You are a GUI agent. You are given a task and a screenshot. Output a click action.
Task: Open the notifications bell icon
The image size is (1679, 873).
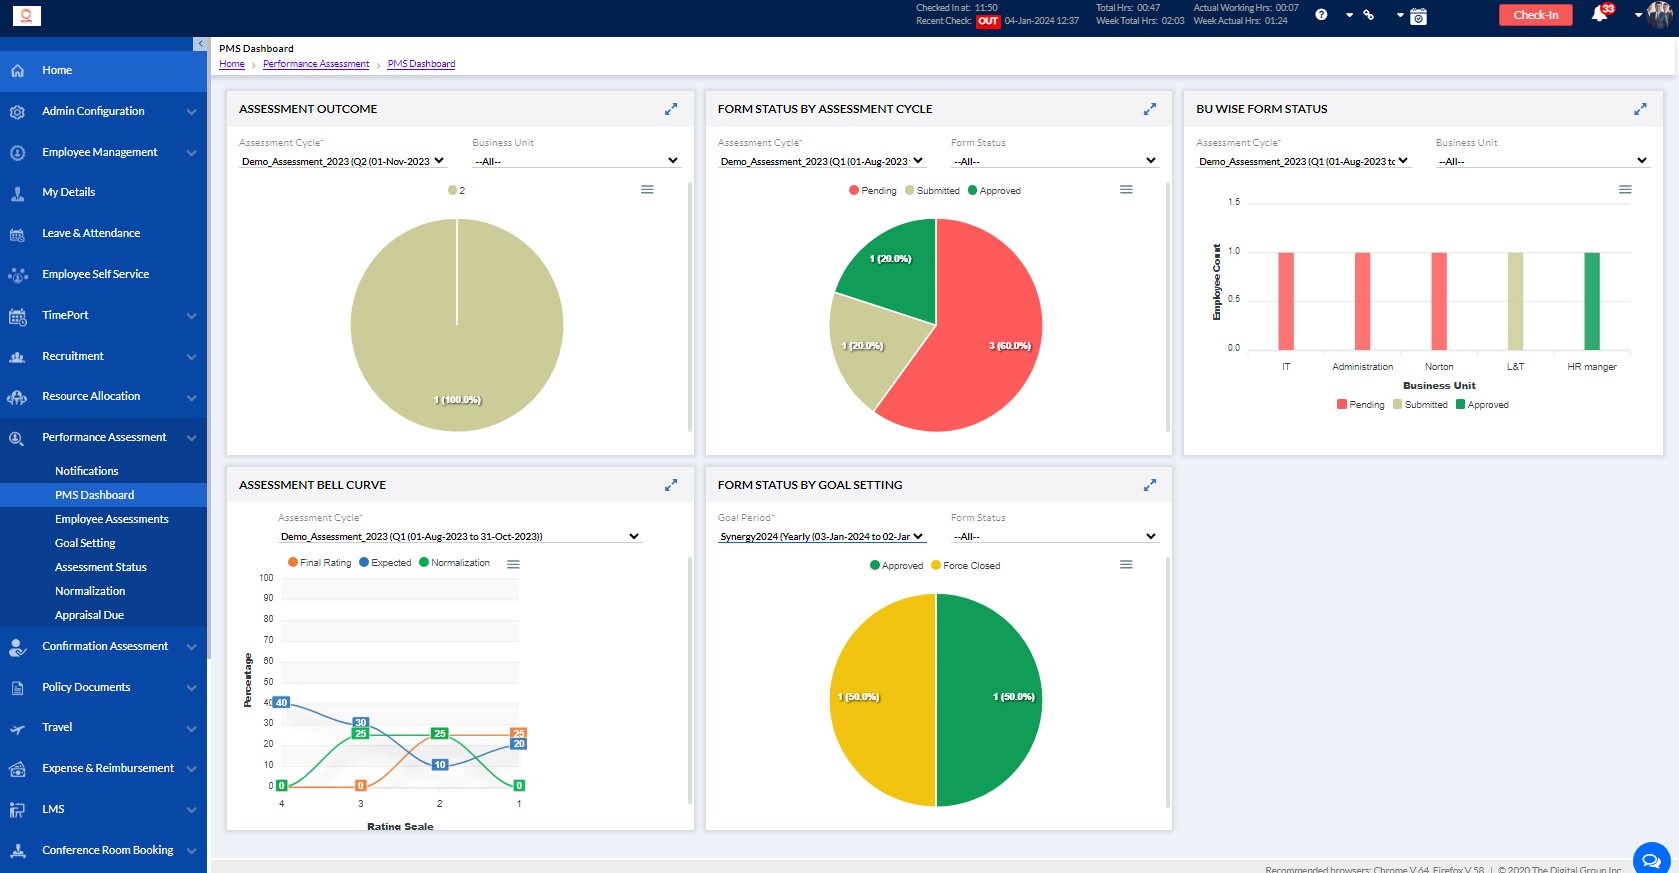coord(1599,15)
